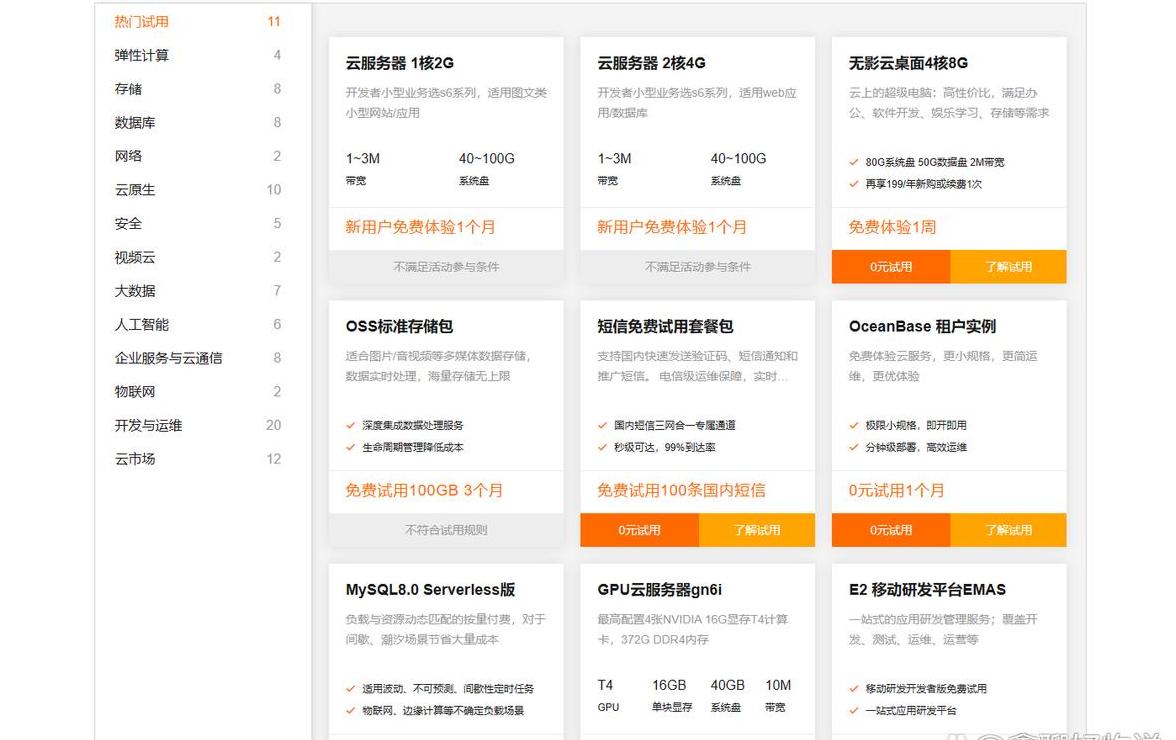Click 新用户免费体验1个月 on 云服务器 2核4G

click(x=672, y=227)
